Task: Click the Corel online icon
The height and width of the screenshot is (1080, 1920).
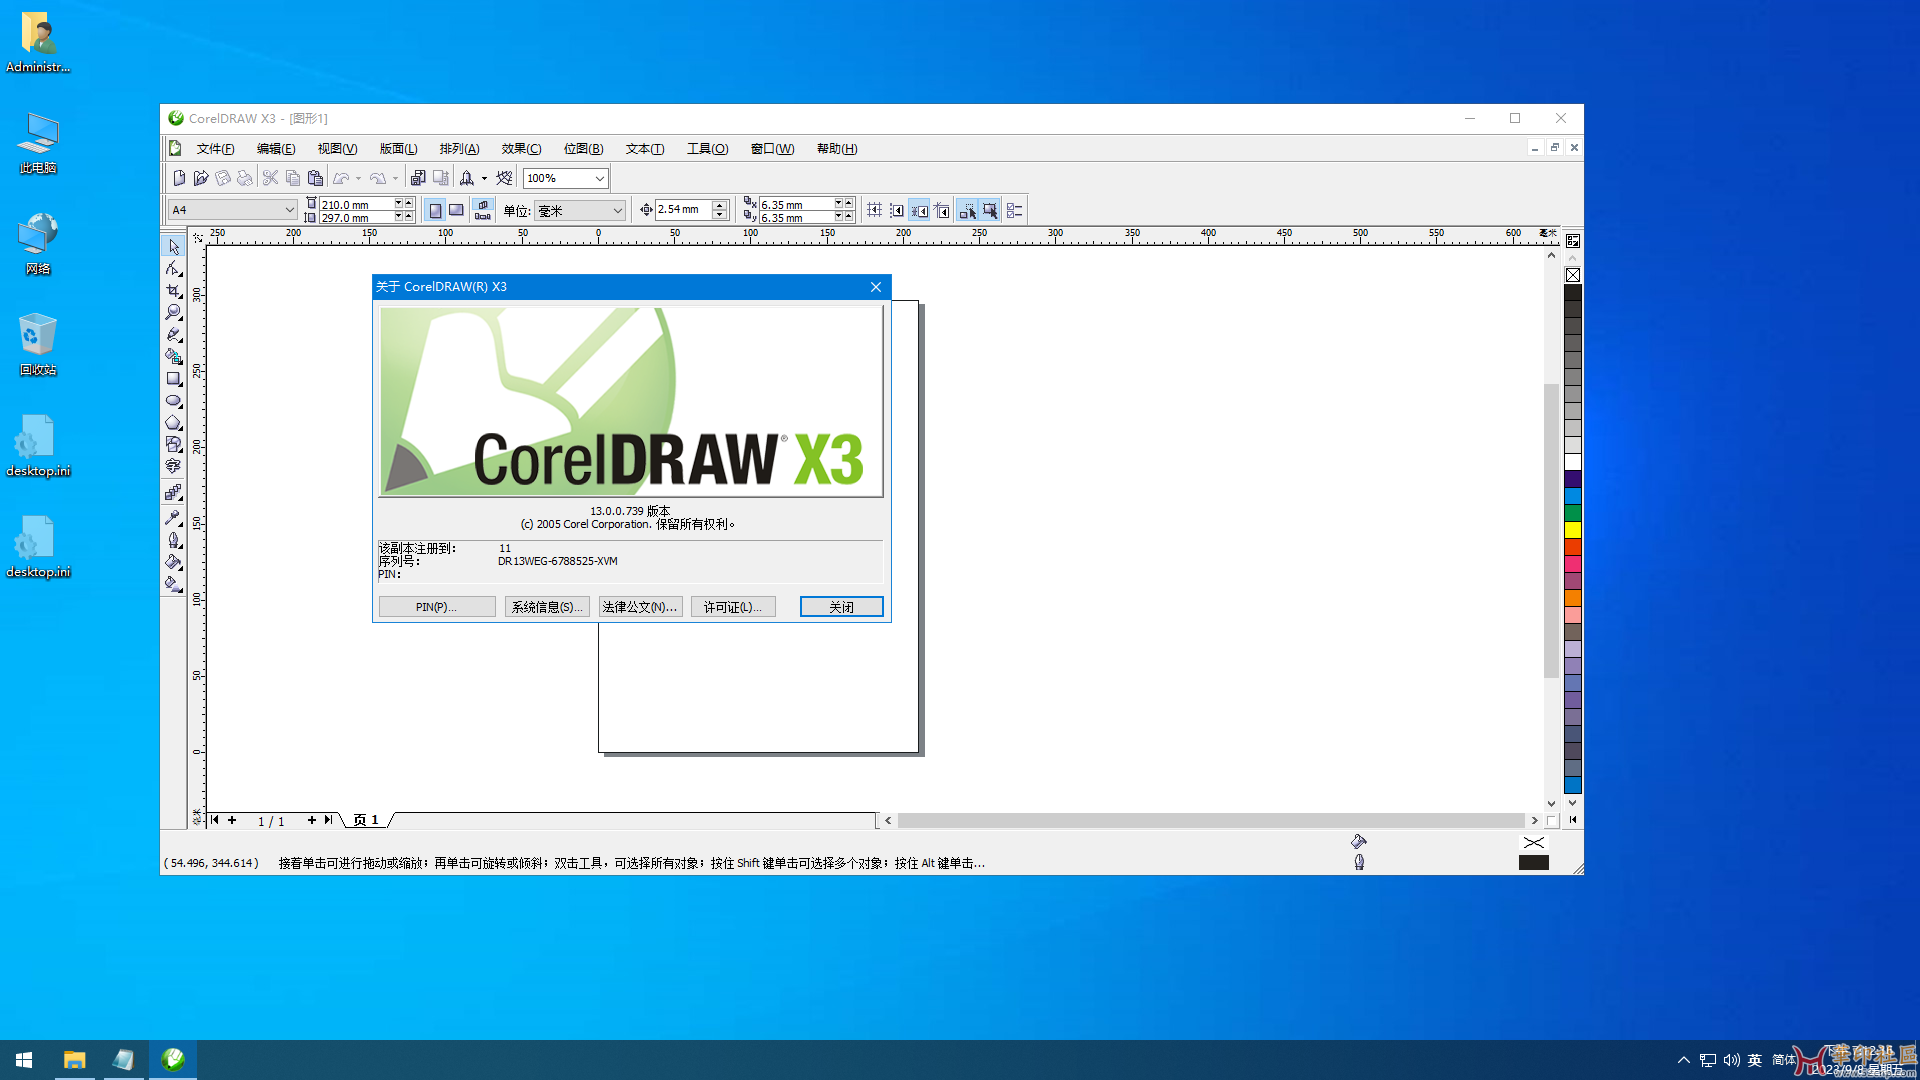Action: click(x=504, y=178)
